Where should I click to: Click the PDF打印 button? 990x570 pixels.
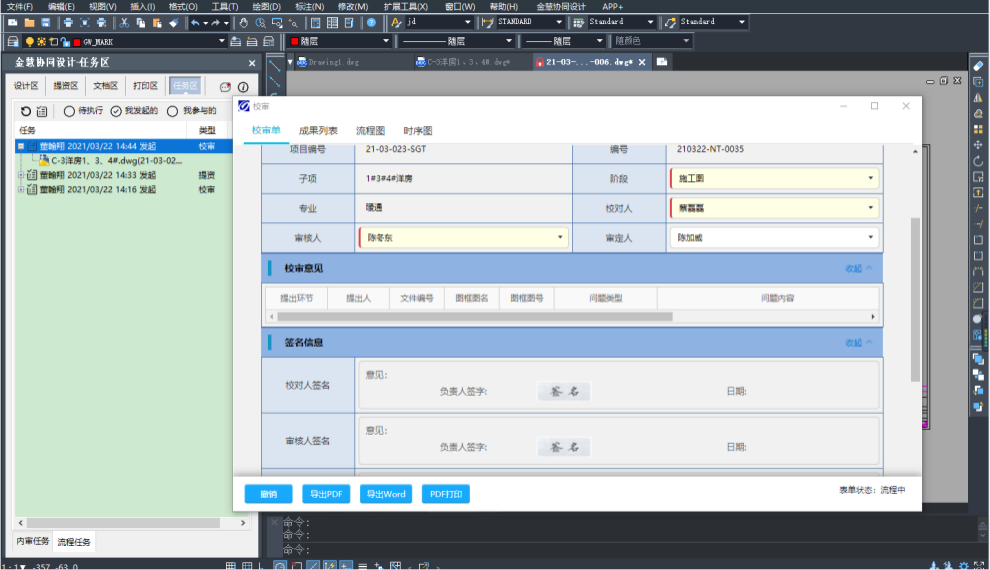[446, 494]
